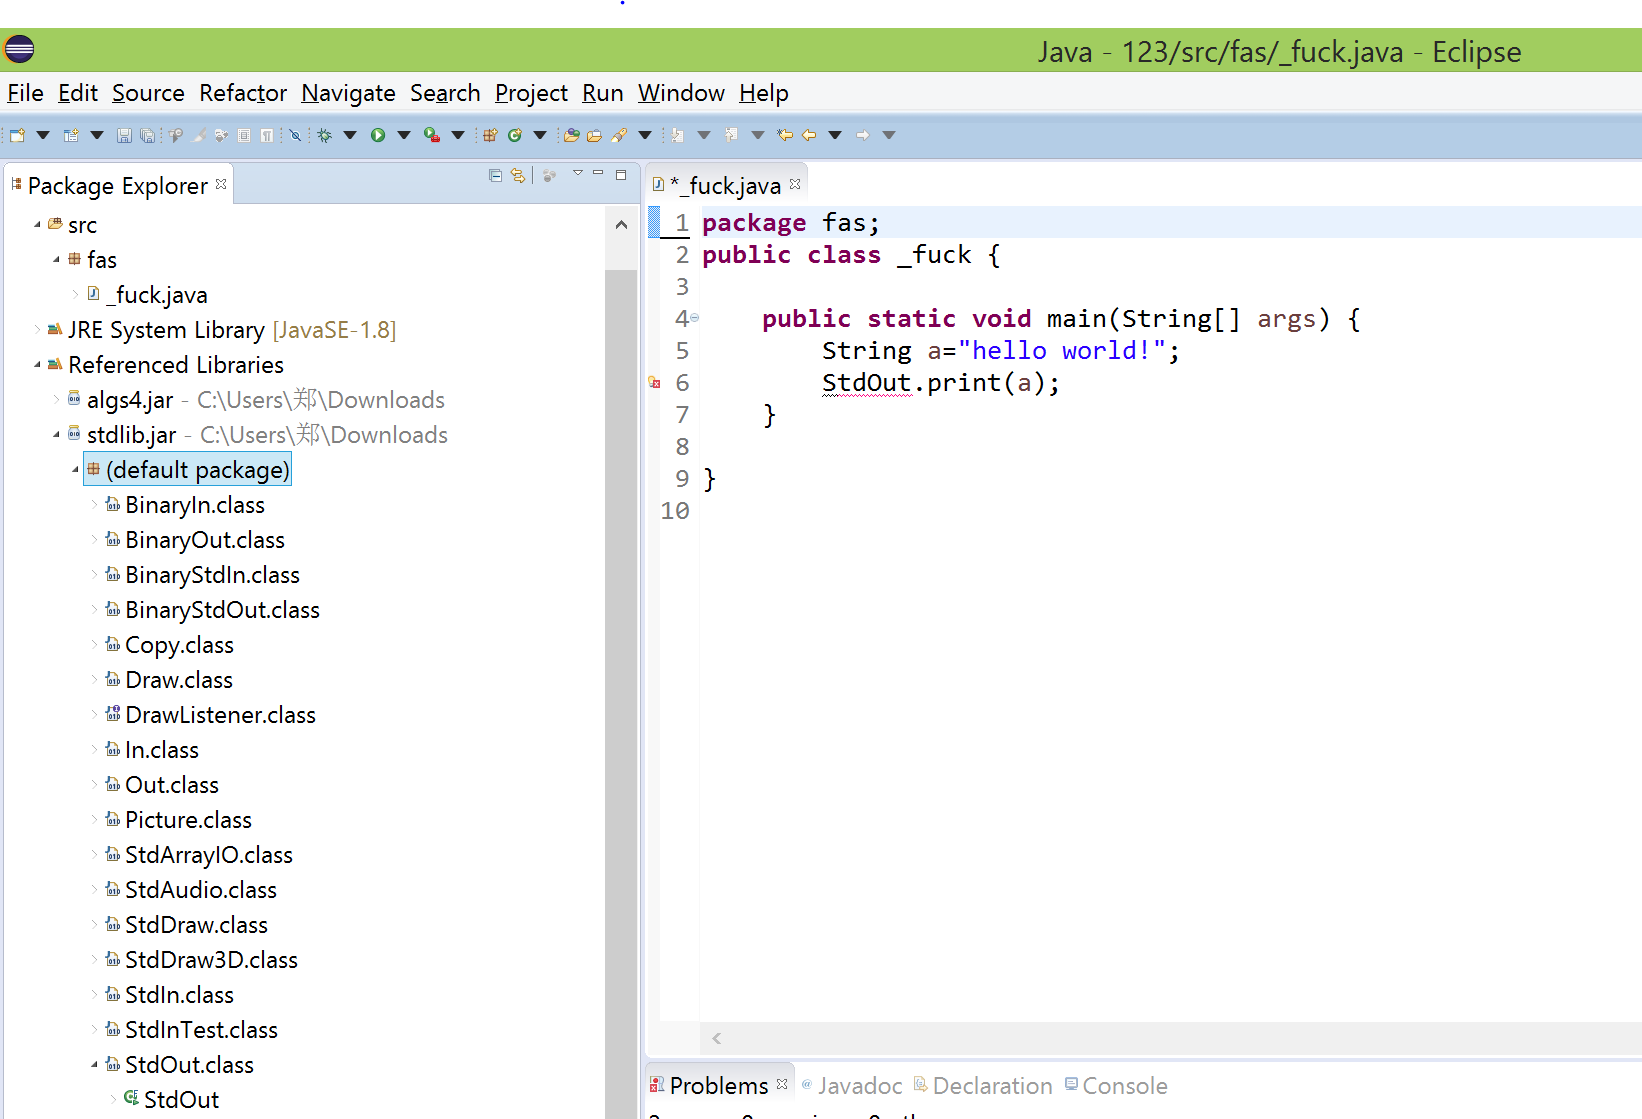Image resolution: width=1642 pixels, height=1119 pixels.
Task: Open Package Explorer View Menu triangle
Action: pyautogui.click(x=577, y=173)
